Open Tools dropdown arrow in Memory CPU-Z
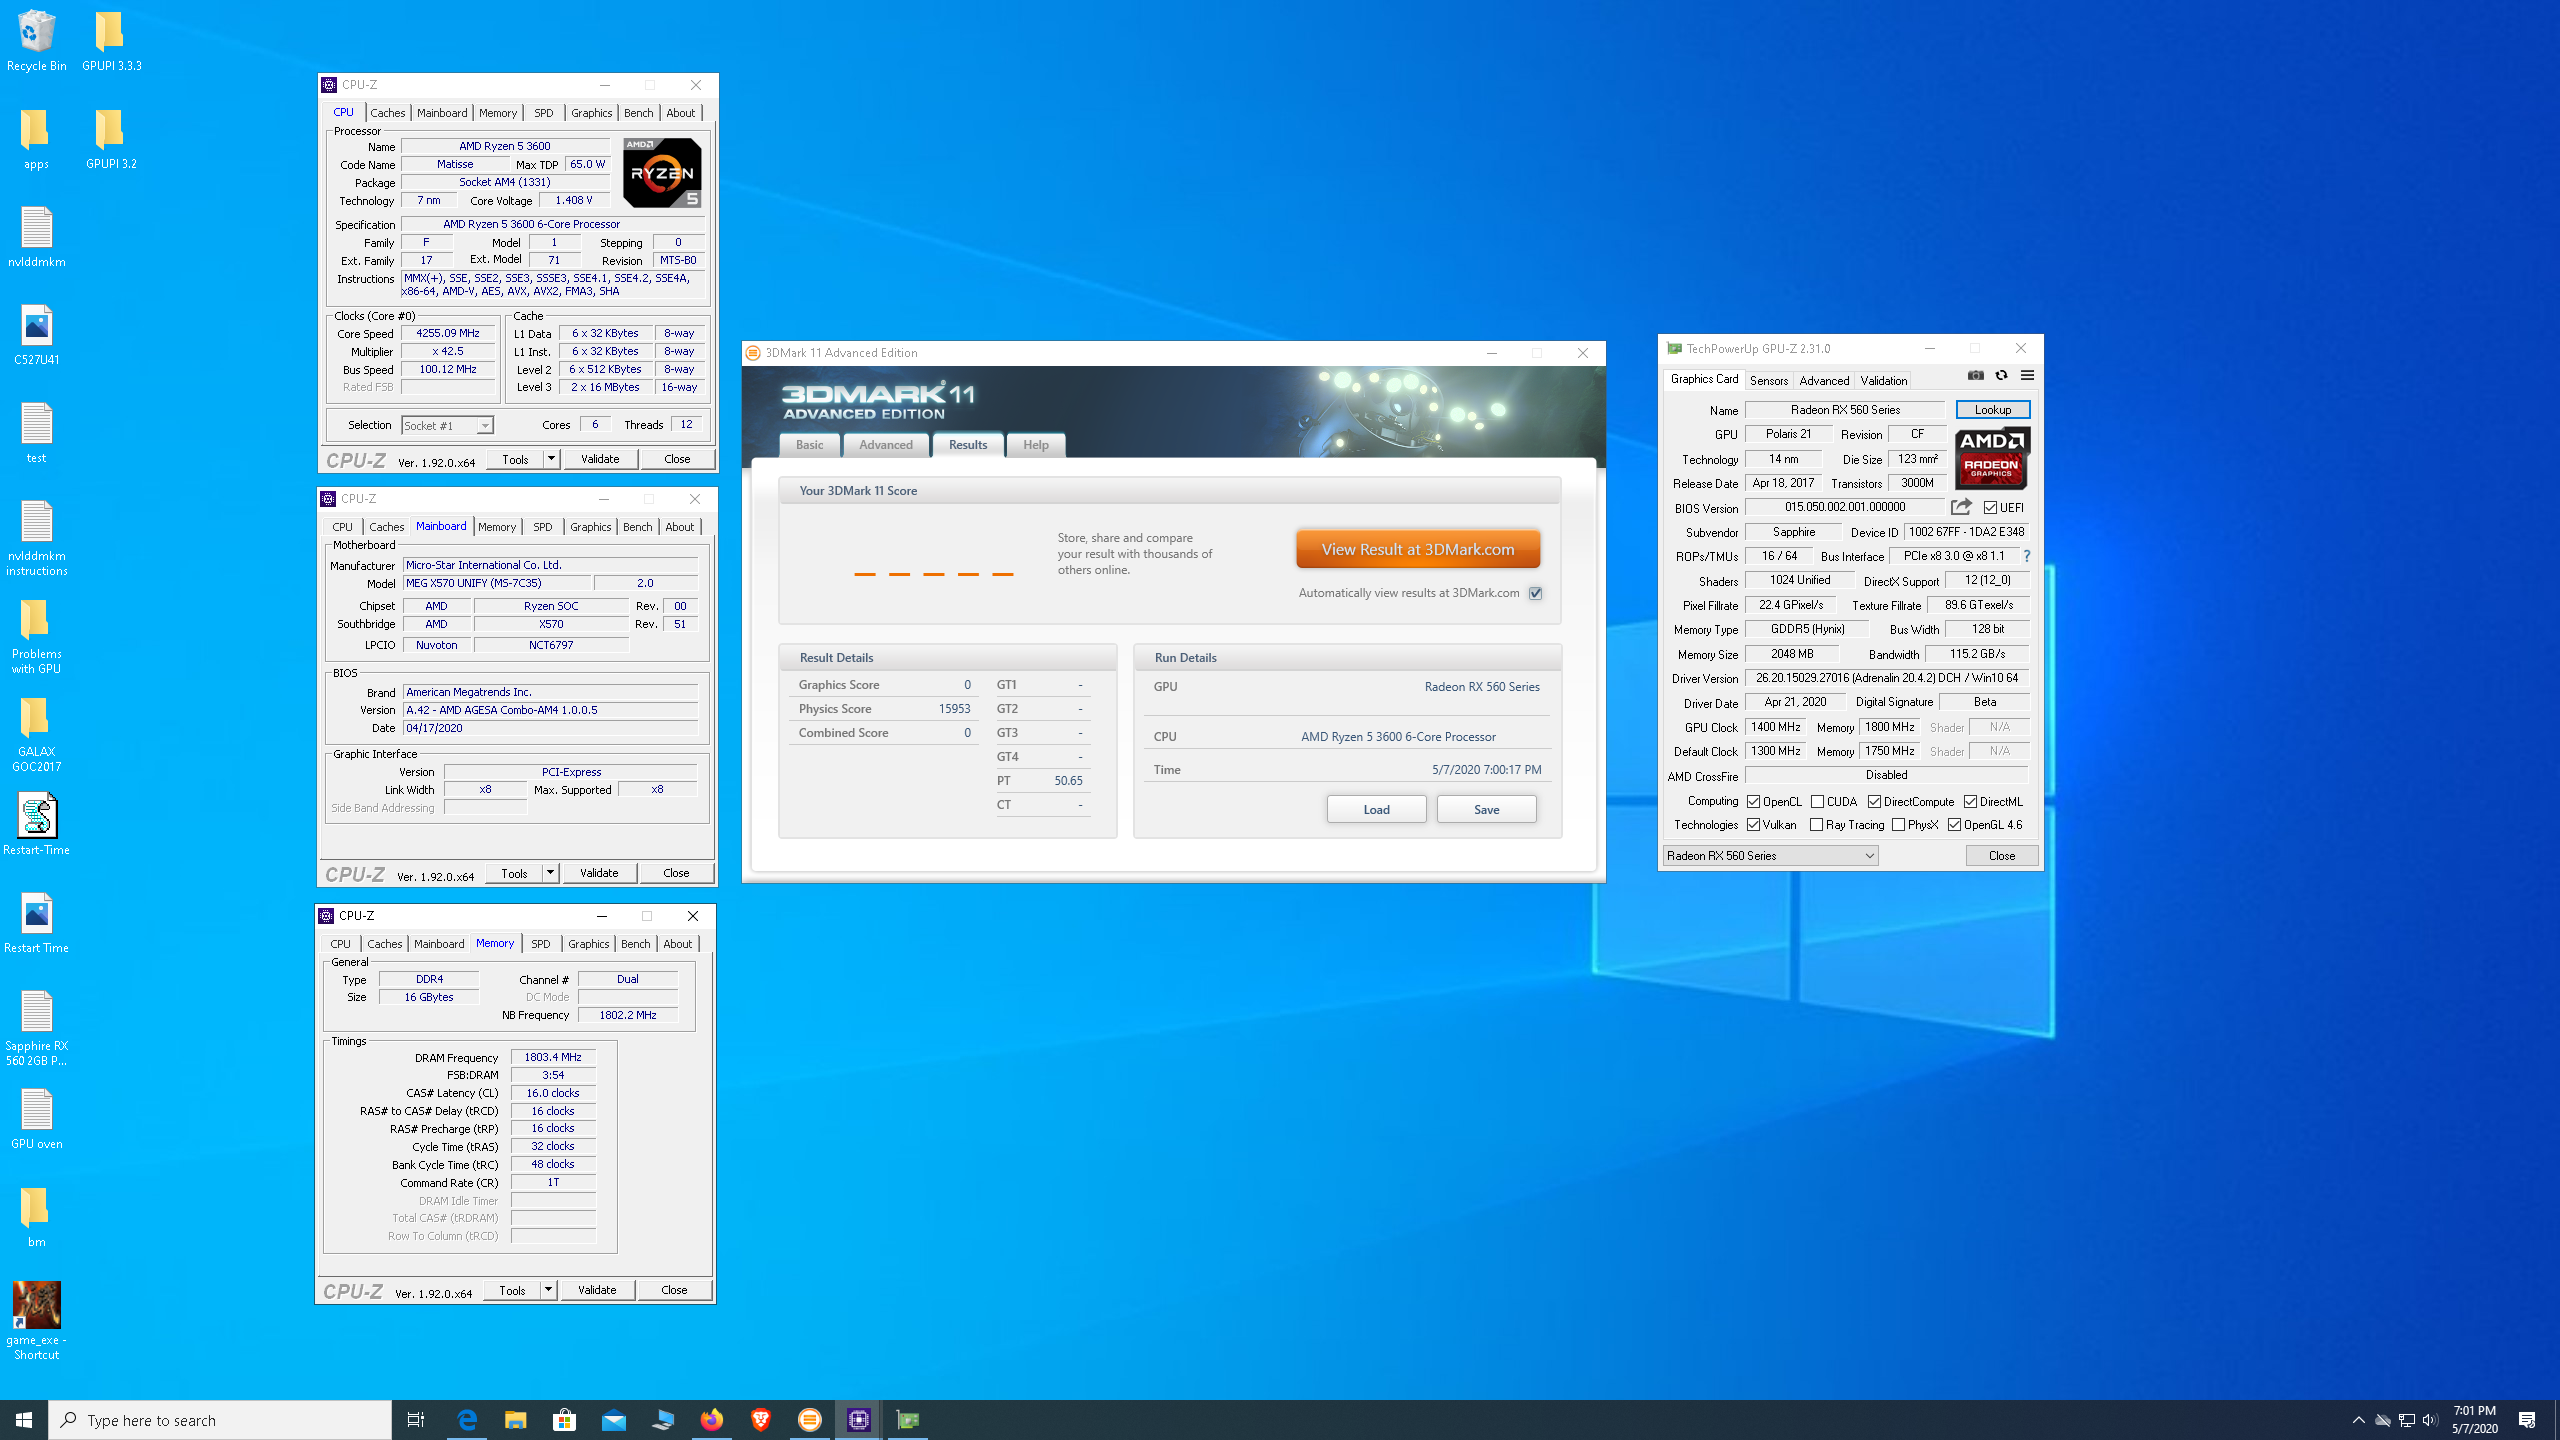This screenshot has height=1440, width=2560. click(x=548, y=1290)
